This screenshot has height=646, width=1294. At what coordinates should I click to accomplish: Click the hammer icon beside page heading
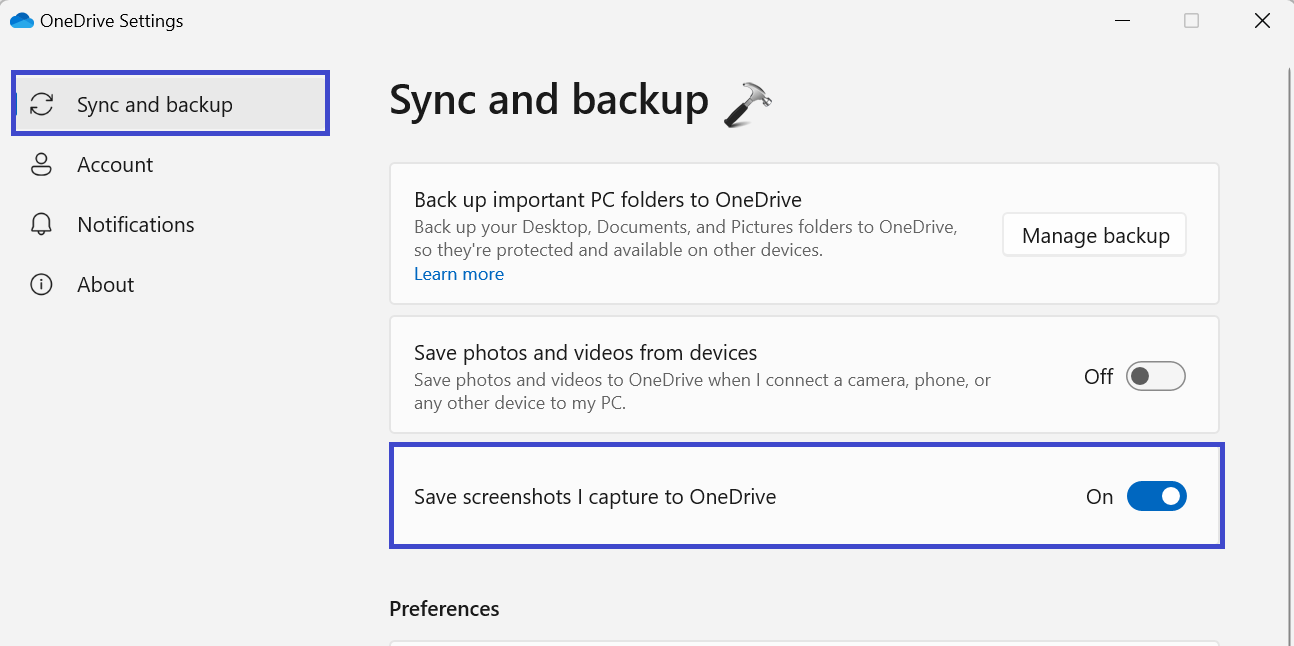748,104
